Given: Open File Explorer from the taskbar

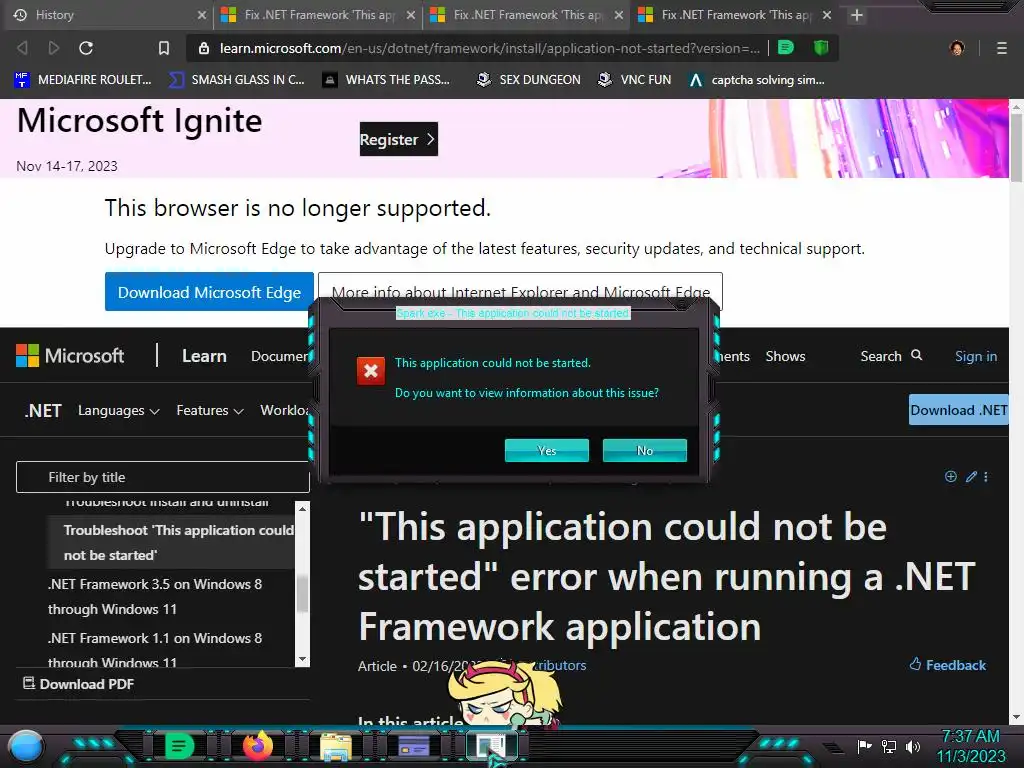Looking at the screenshot, I should pos(336,746).
